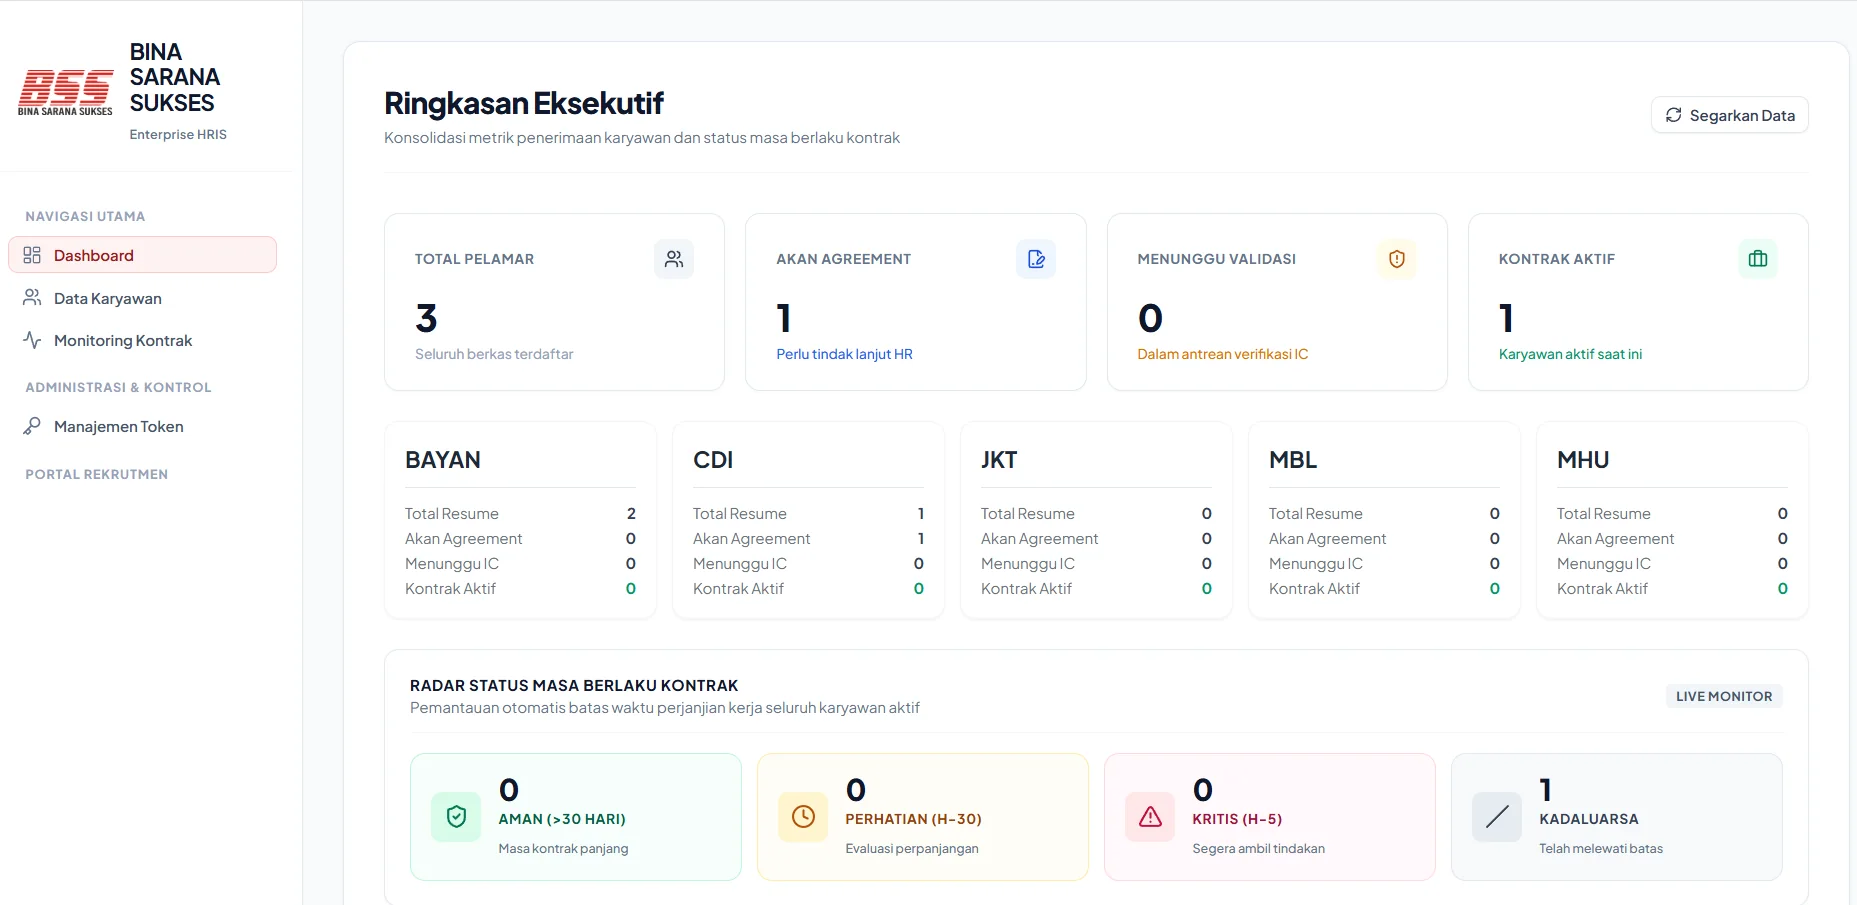Click the briefcase icon on Kontrak Aktif card
Screen dimensions: 1857x905
[1758, 259]
